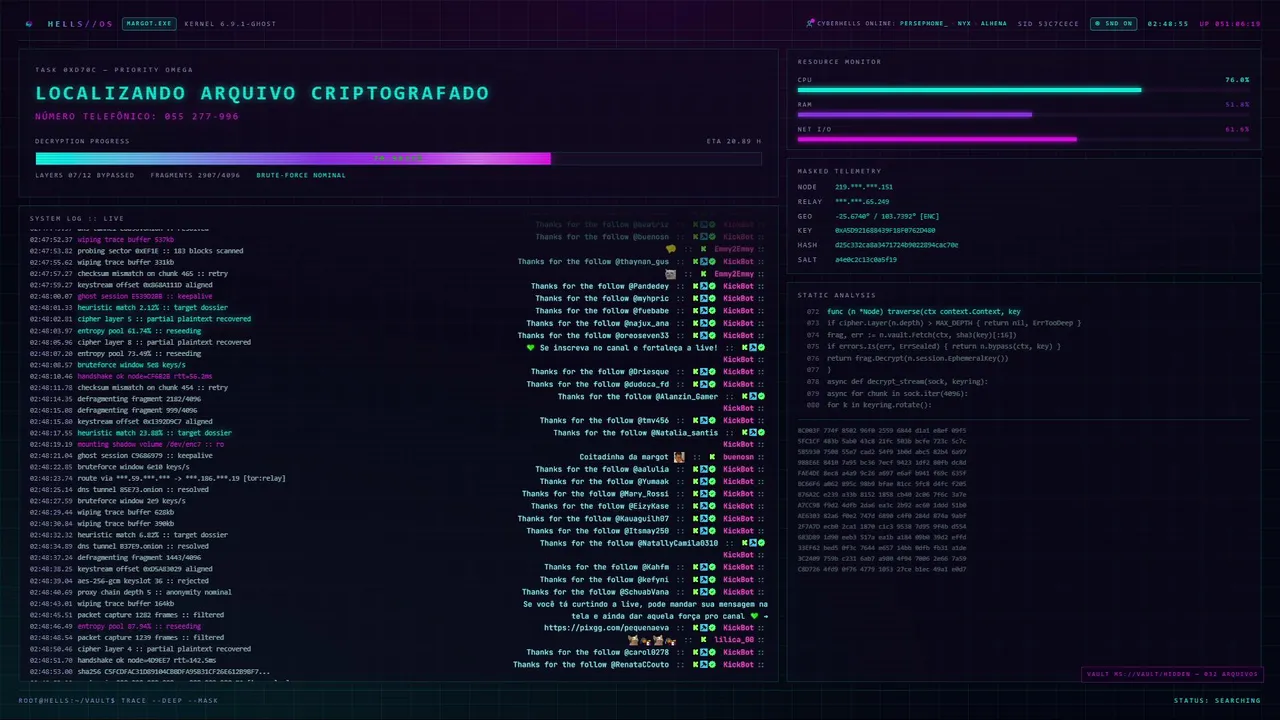The width and height of the screenshot is (1280, 720).
Task: Click the speech bubble emoji in Emmy2Emmy's message
Action: coord(671,249)
